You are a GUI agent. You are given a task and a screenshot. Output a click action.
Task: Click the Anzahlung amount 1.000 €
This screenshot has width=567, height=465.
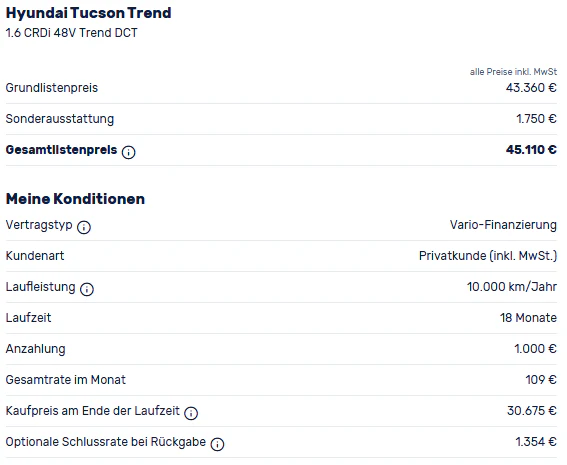(x=535, y=349)
